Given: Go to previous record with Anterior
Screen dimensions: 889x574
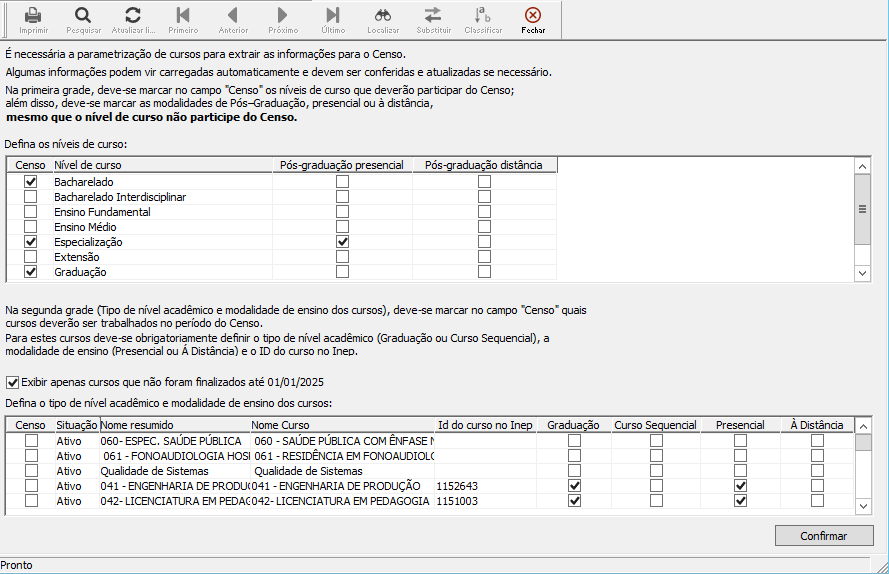Looking at the screenshot, I should pyautogui.click(x=233, y=15).
